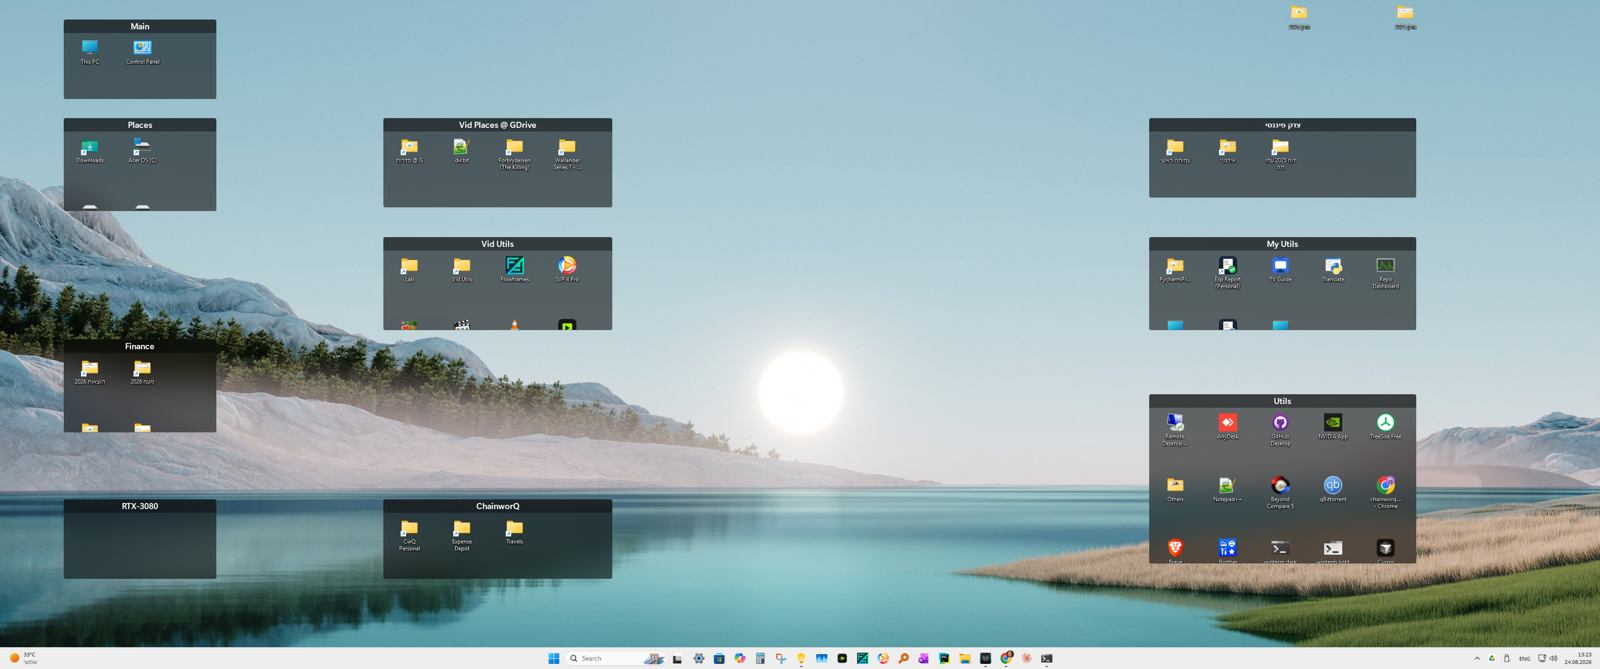The width and height of the screenshot is (1600, 669).
Task: Open the volume control in system tray
Action: click(x=1554, y=658)
